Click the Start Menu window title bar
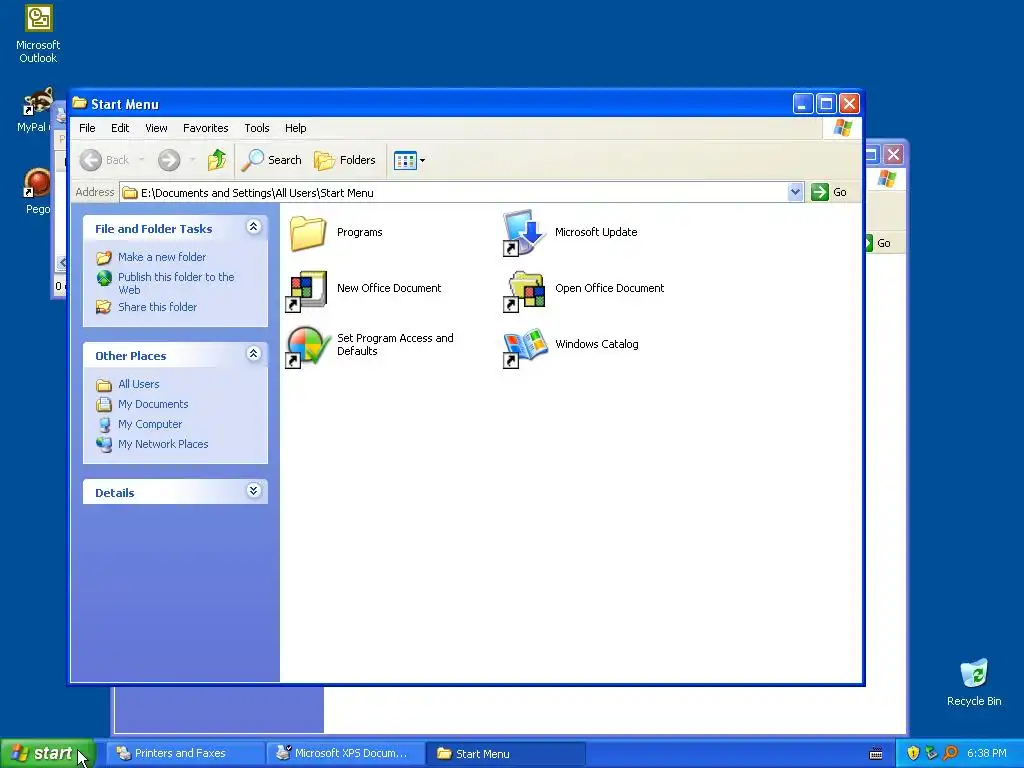The width and height of the screenshot is (1024, 768). point(431,104)
